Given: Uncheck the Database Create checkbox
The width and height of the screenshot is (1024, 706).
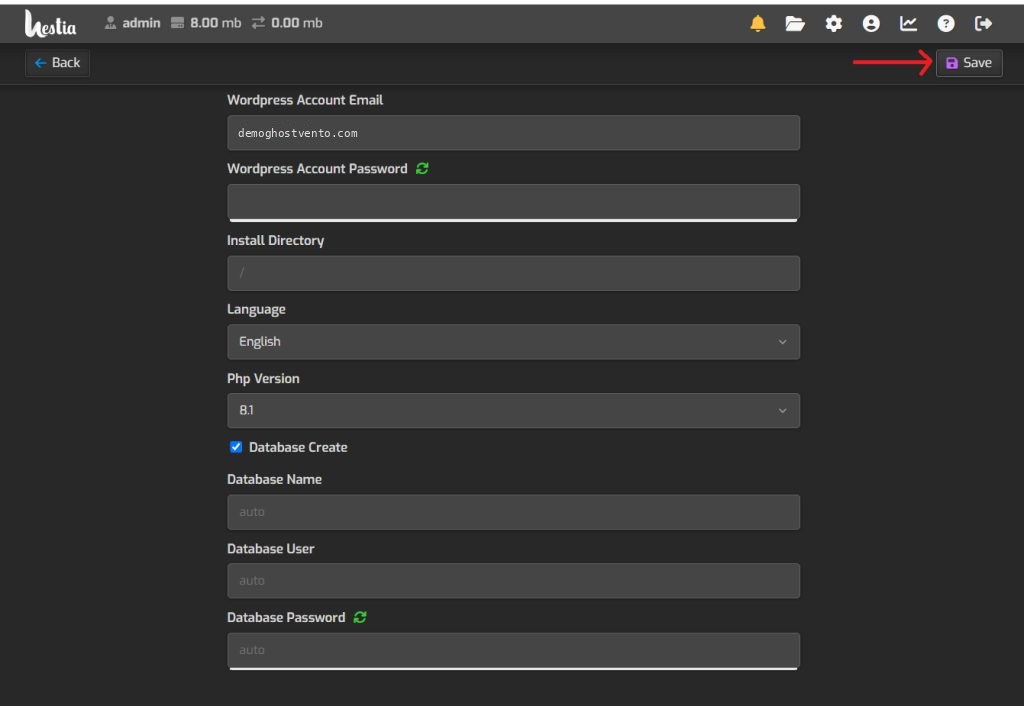Looking at the screenshot, I should [236, 447].
